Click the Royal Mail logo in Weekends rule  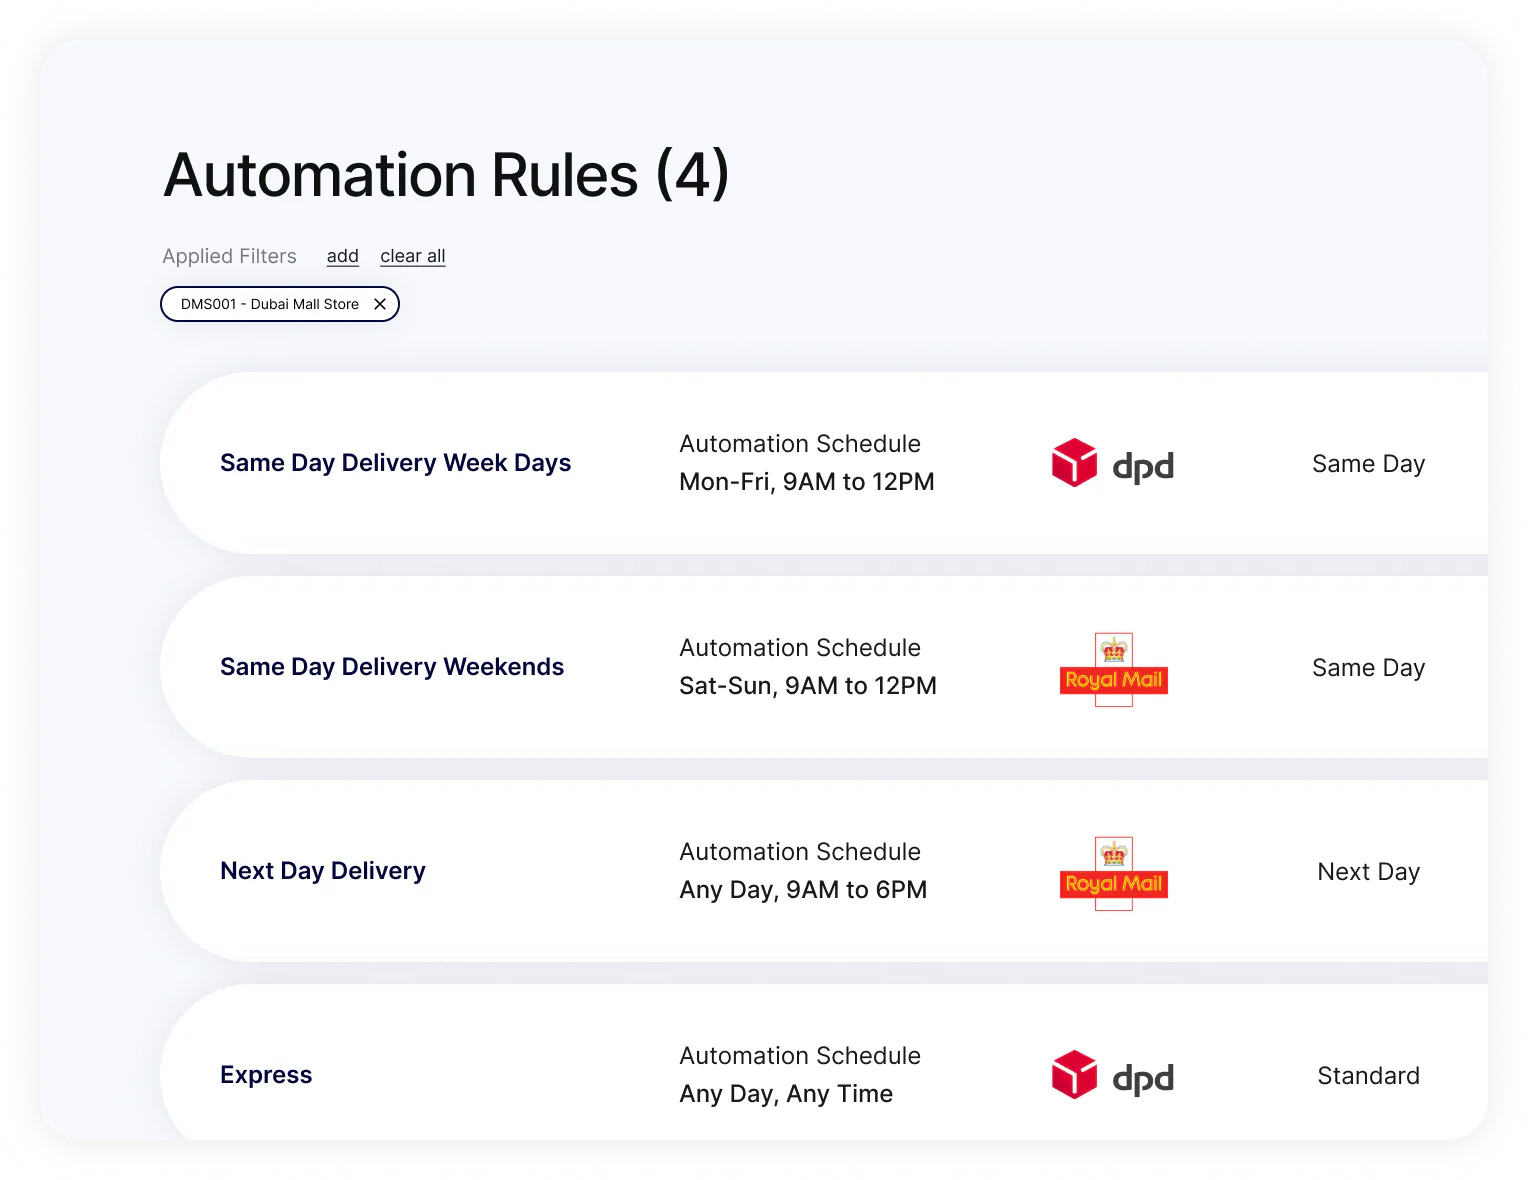point(1113,670)
